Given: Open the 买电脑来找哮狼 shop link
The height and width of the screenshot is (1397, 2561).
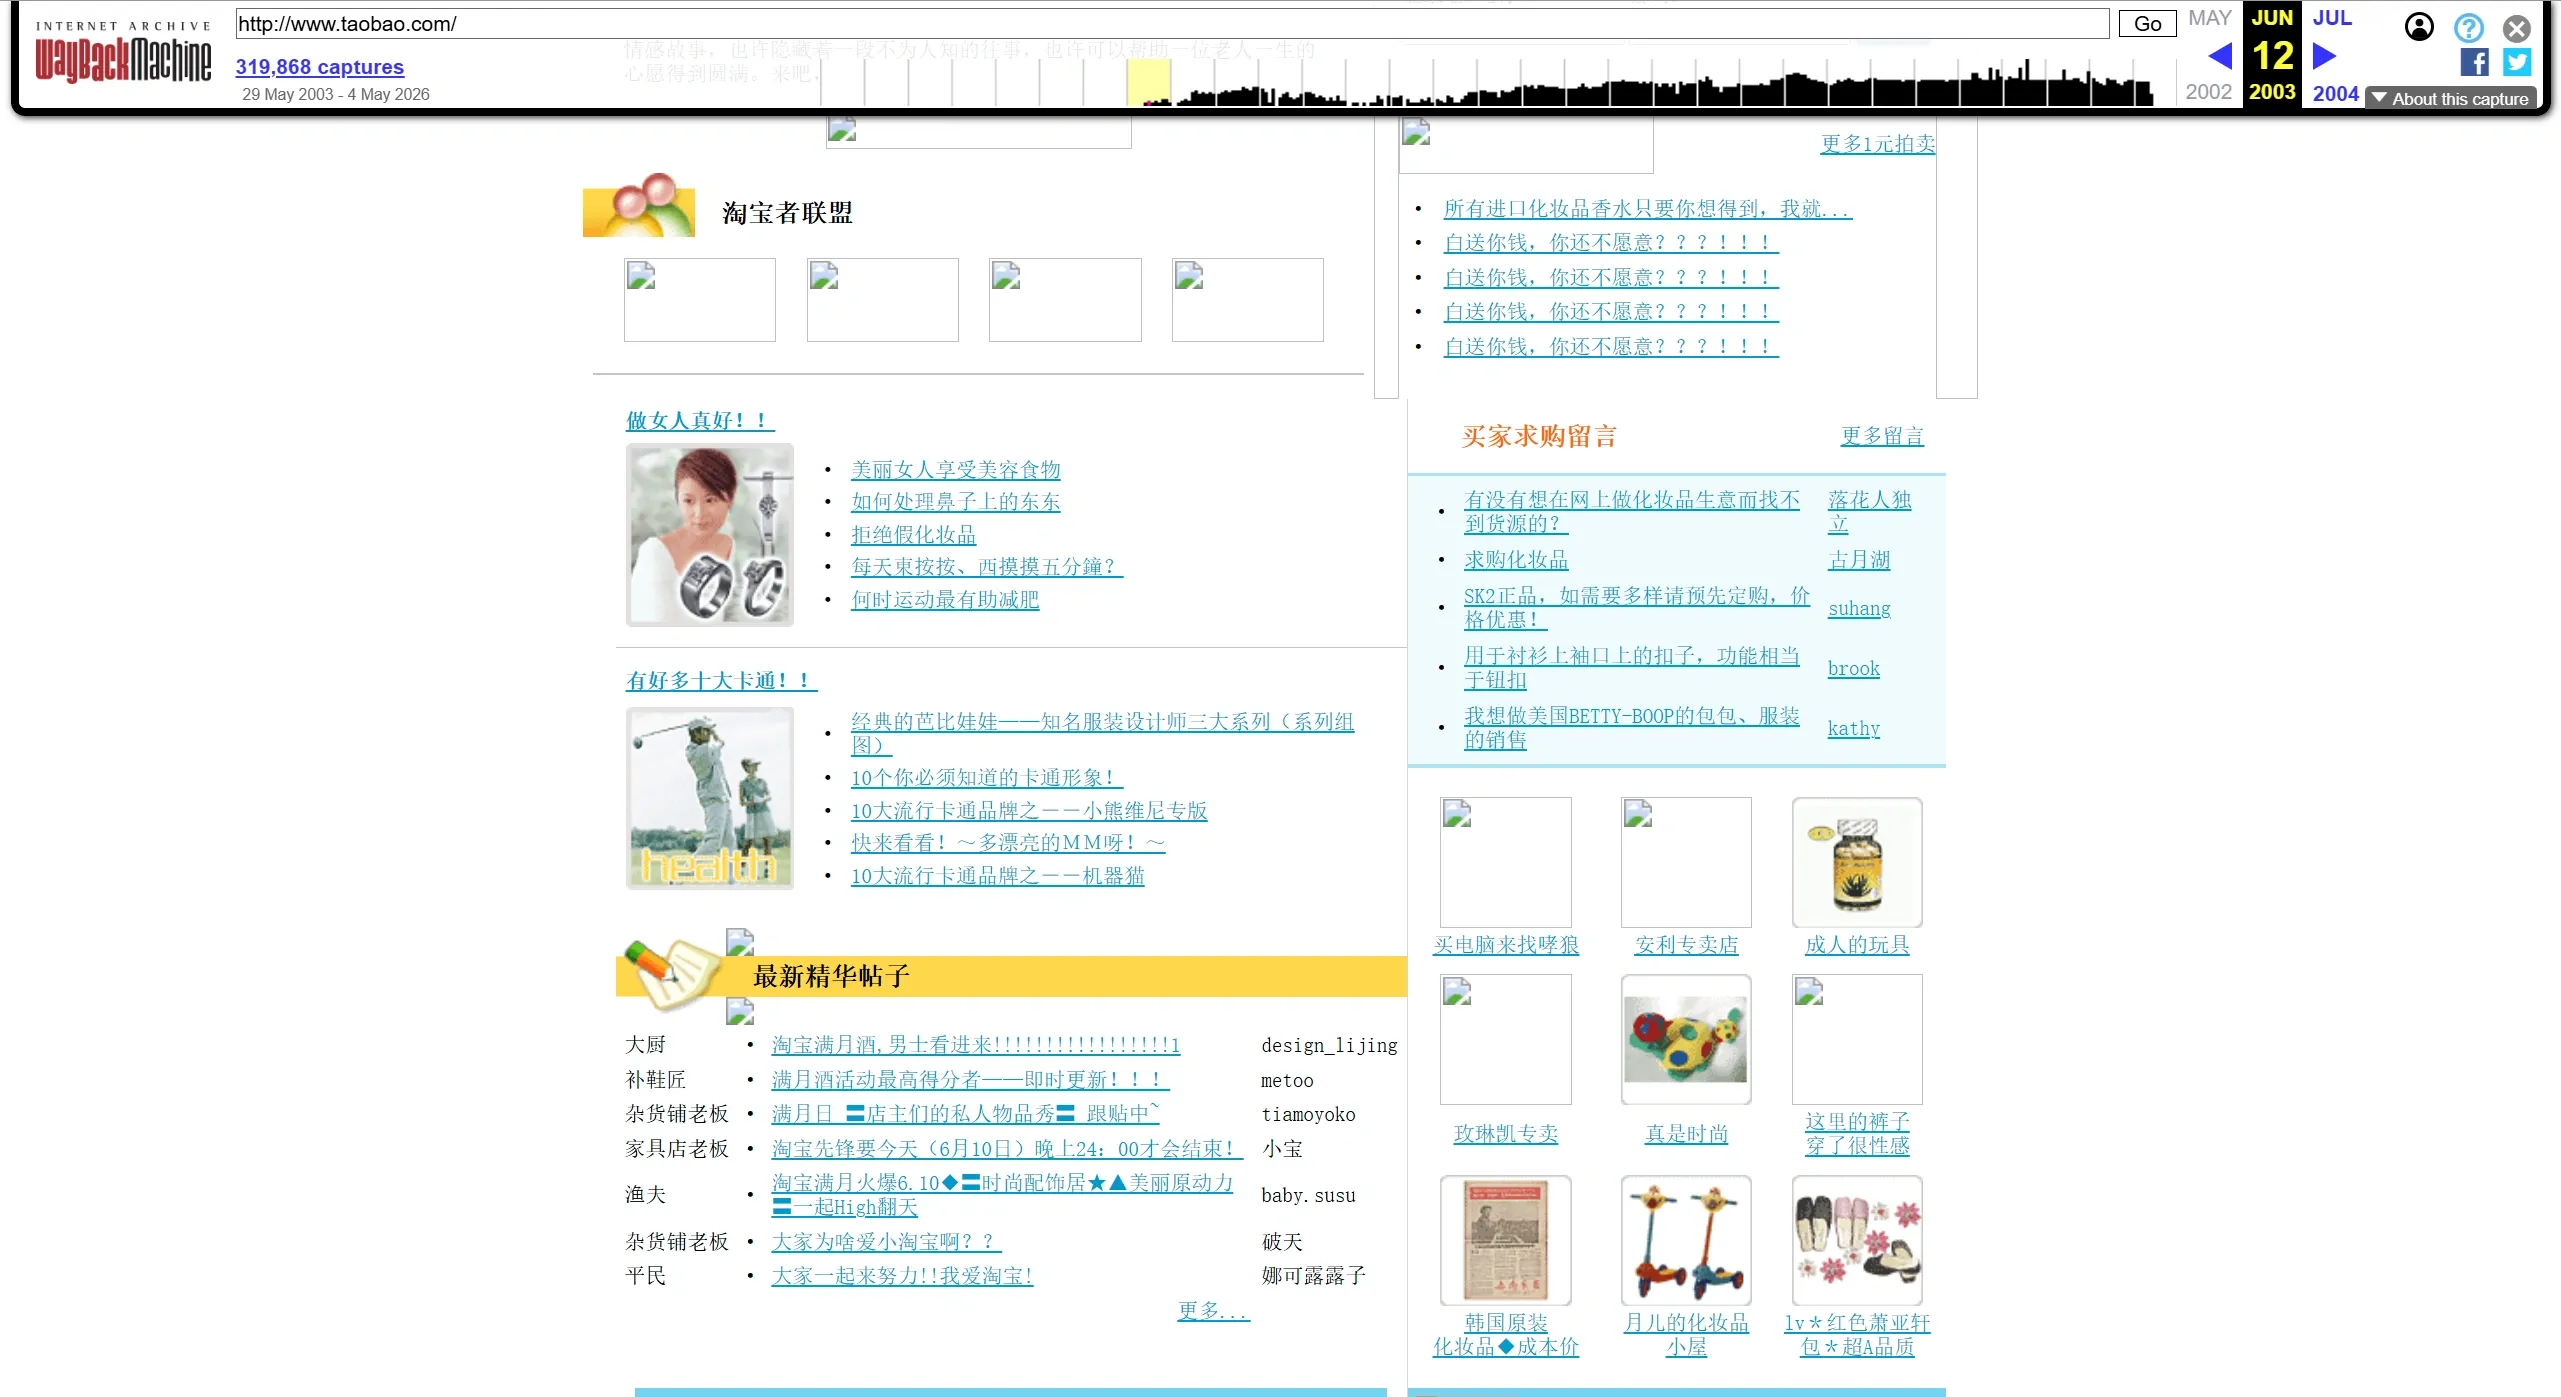Looking at the screenshot, I should pos(1505,945).
